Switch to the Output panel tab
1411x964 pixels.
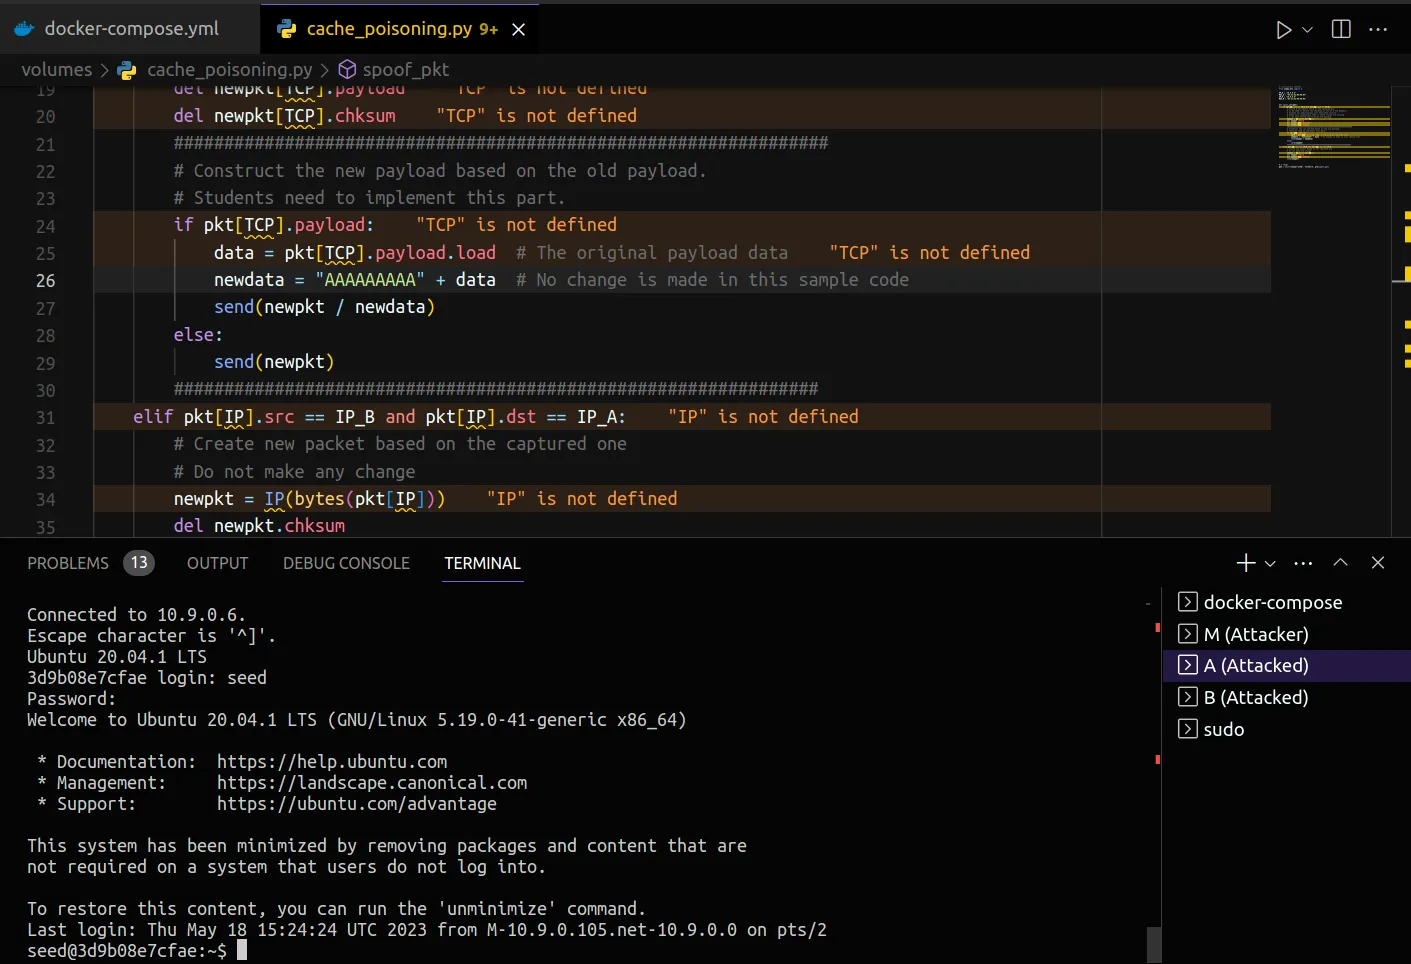click(217, 563)
